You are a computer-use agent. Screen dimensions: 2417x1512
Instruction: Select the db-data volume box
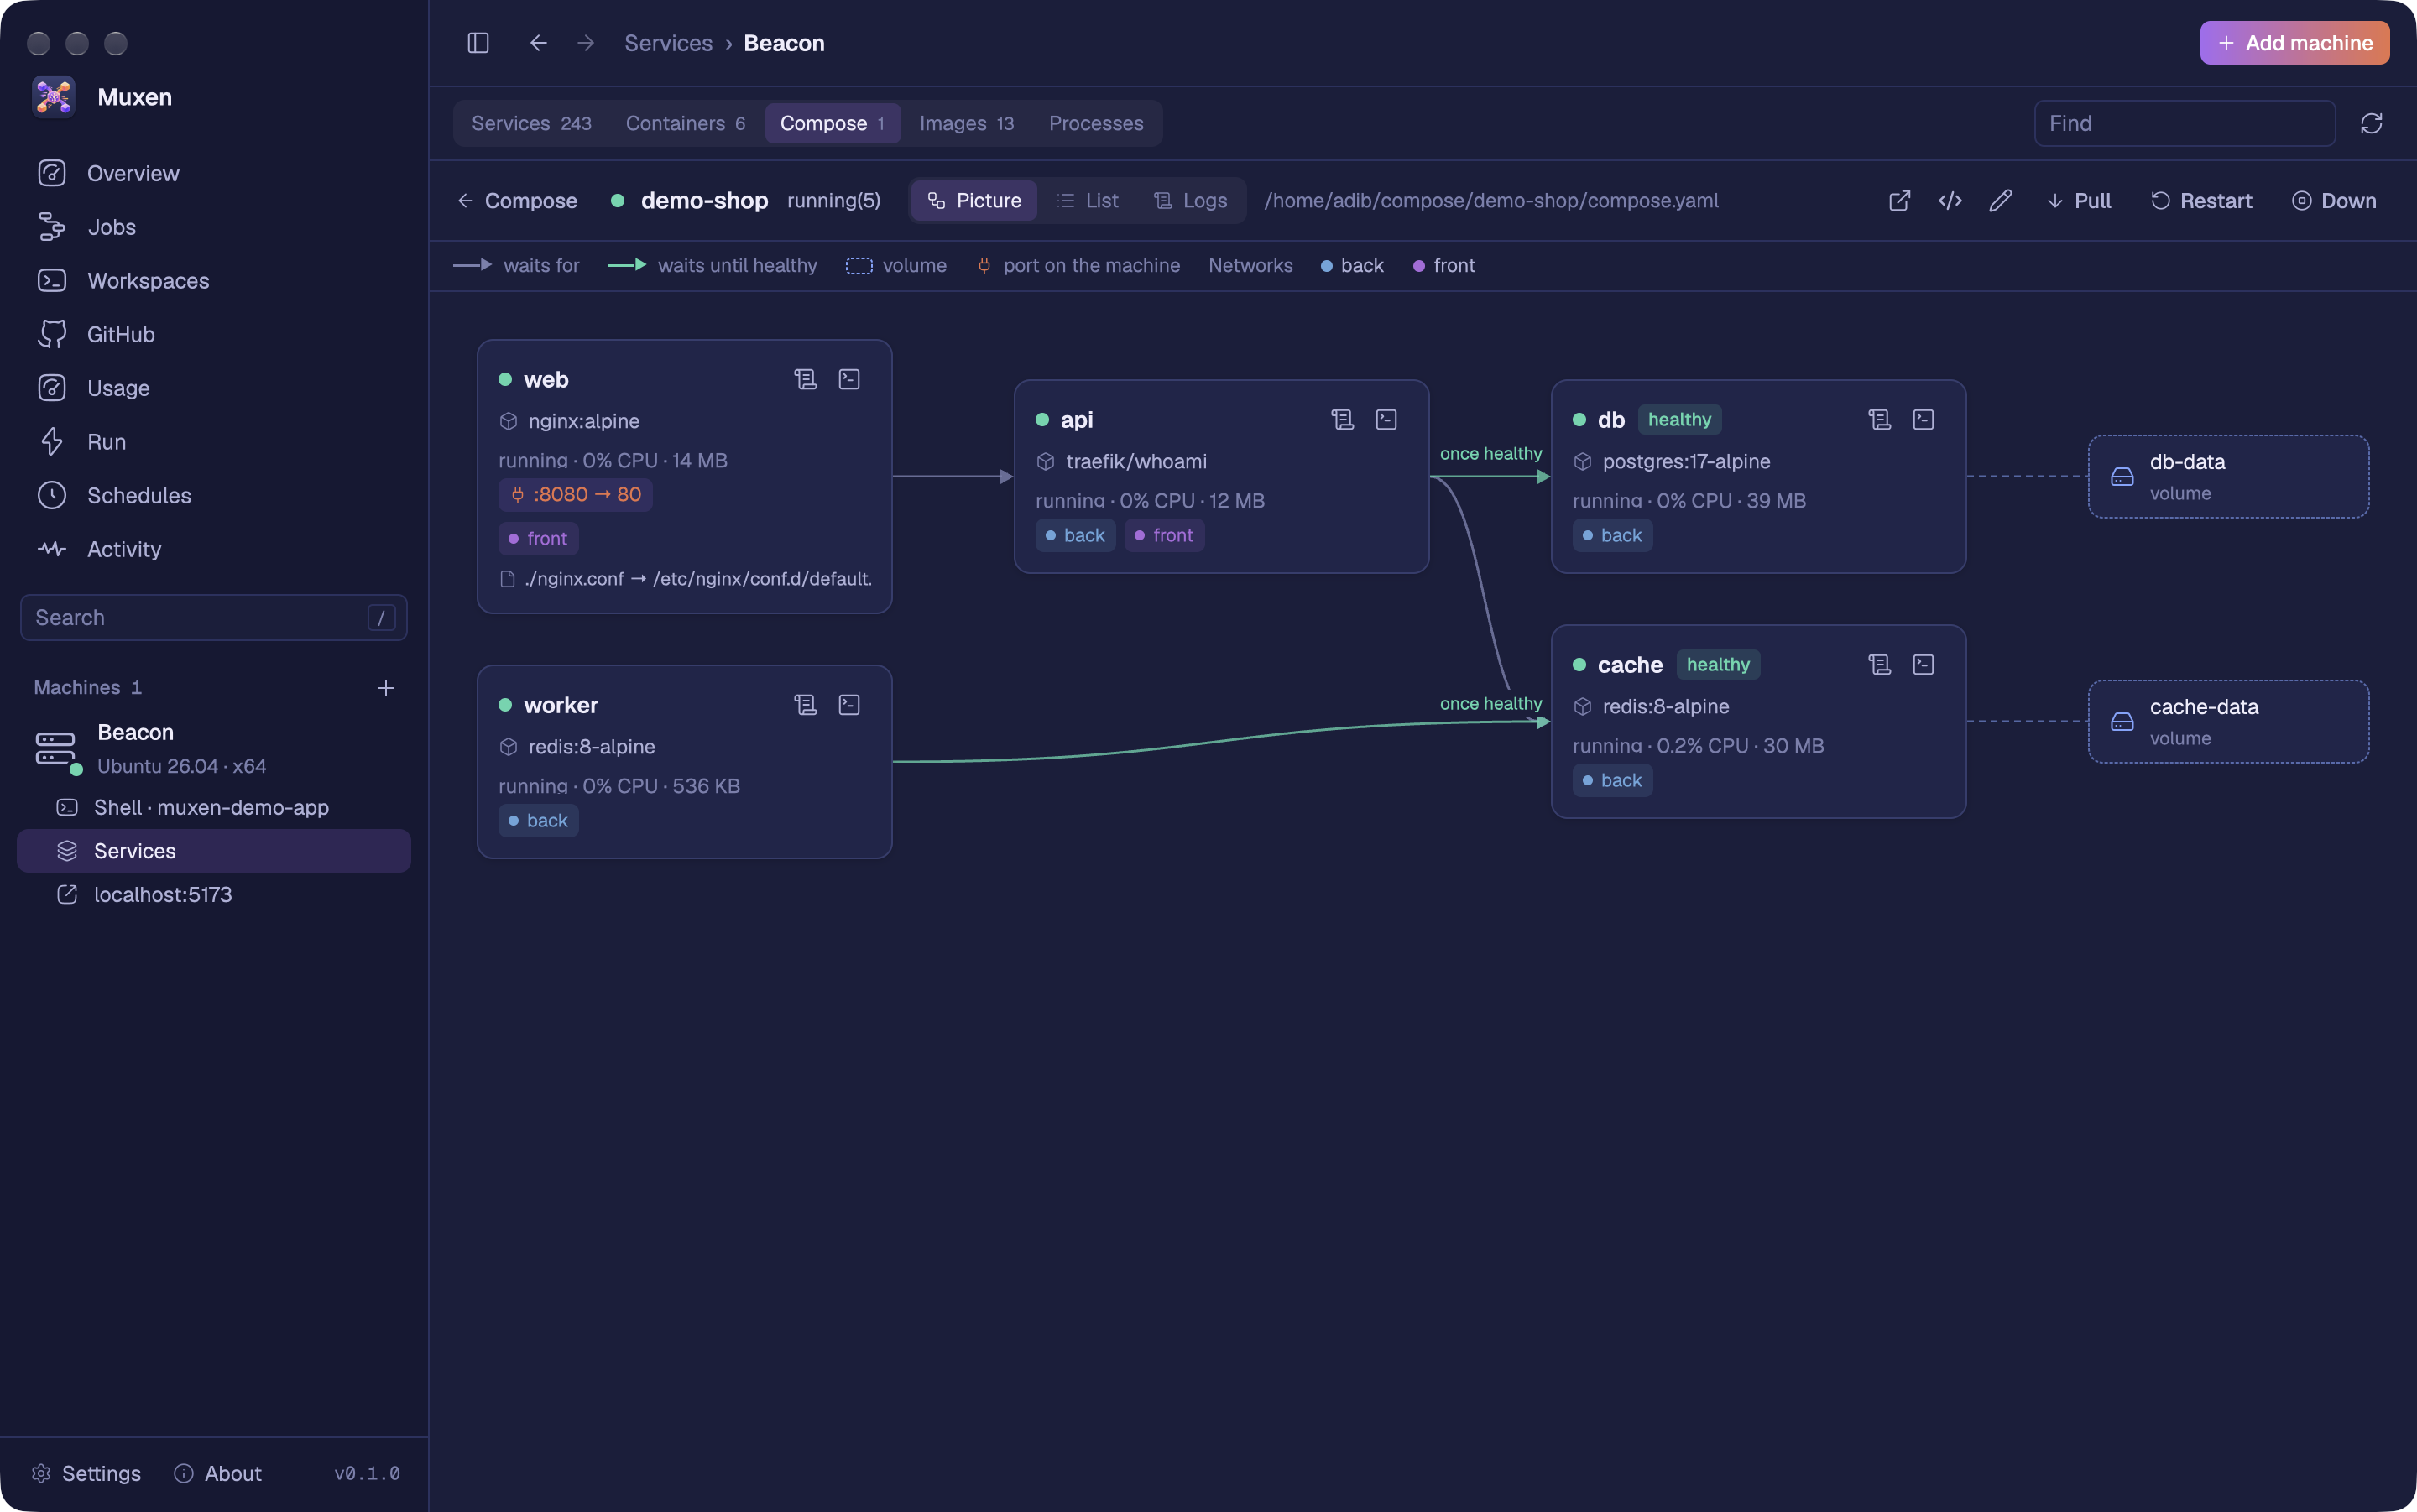click(x=2228, y=476)
